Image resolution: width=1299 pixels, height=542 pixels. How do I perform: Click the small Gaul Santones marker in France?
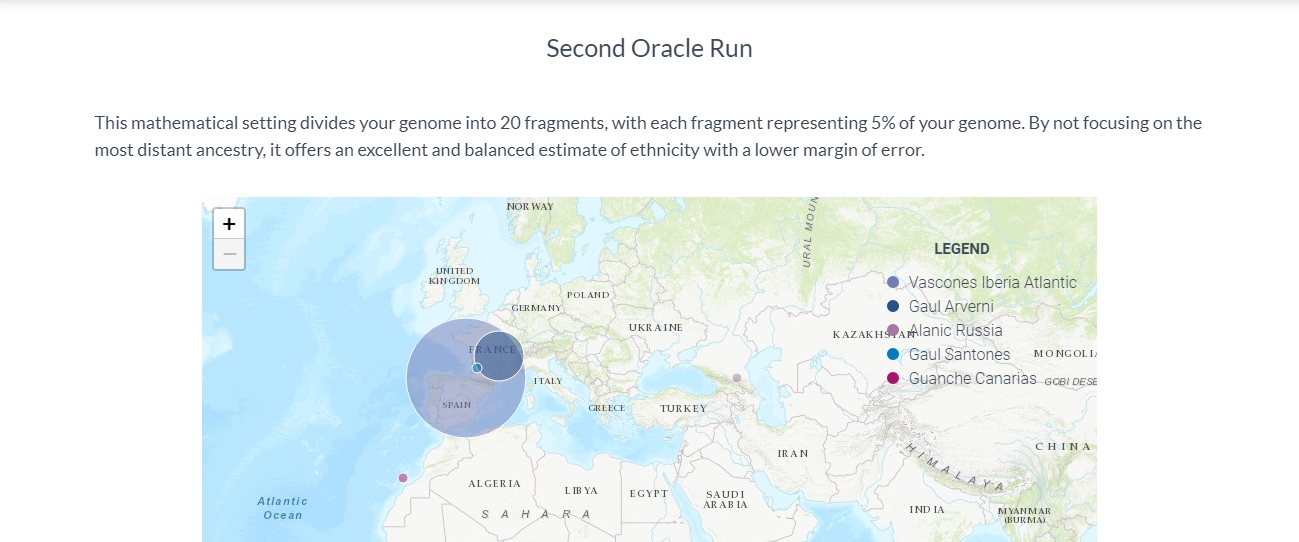(x=477, y=368)
